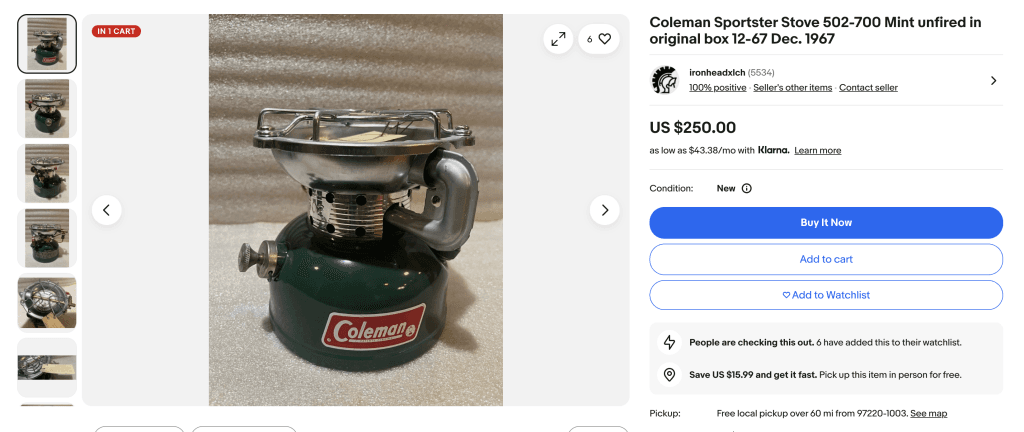Open the seller ironheadxlch avatar

664,80
